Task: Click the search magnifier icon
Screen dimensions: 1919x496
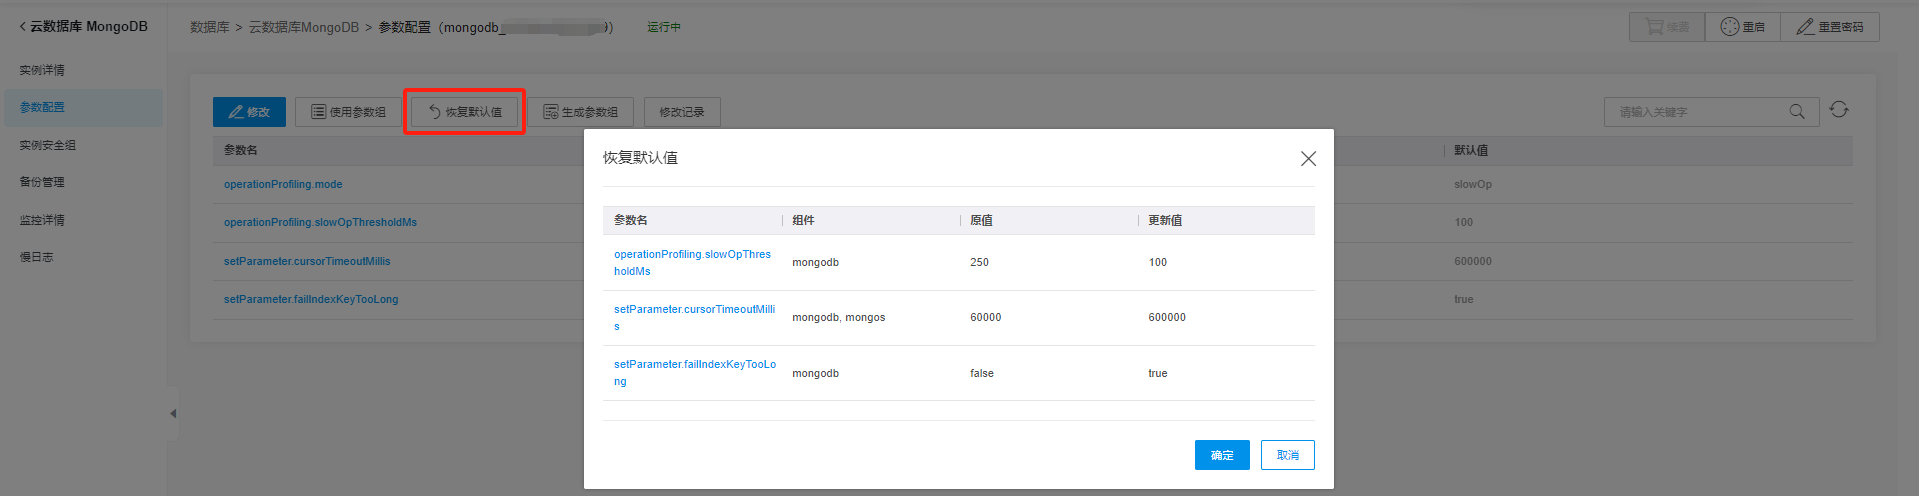Action: click(1797, 112)
